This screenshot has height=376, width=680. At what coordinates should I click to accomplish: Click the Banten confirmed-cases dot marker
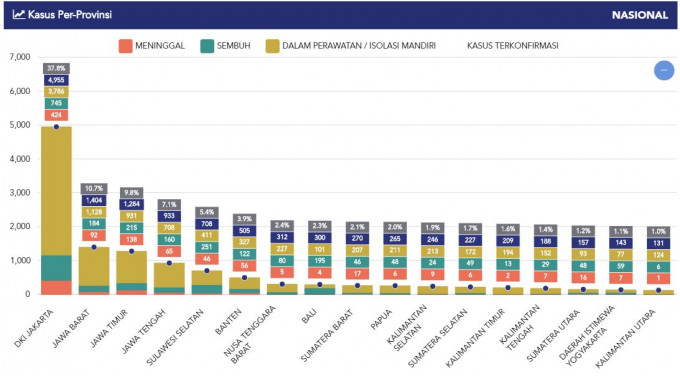(245, 278)
